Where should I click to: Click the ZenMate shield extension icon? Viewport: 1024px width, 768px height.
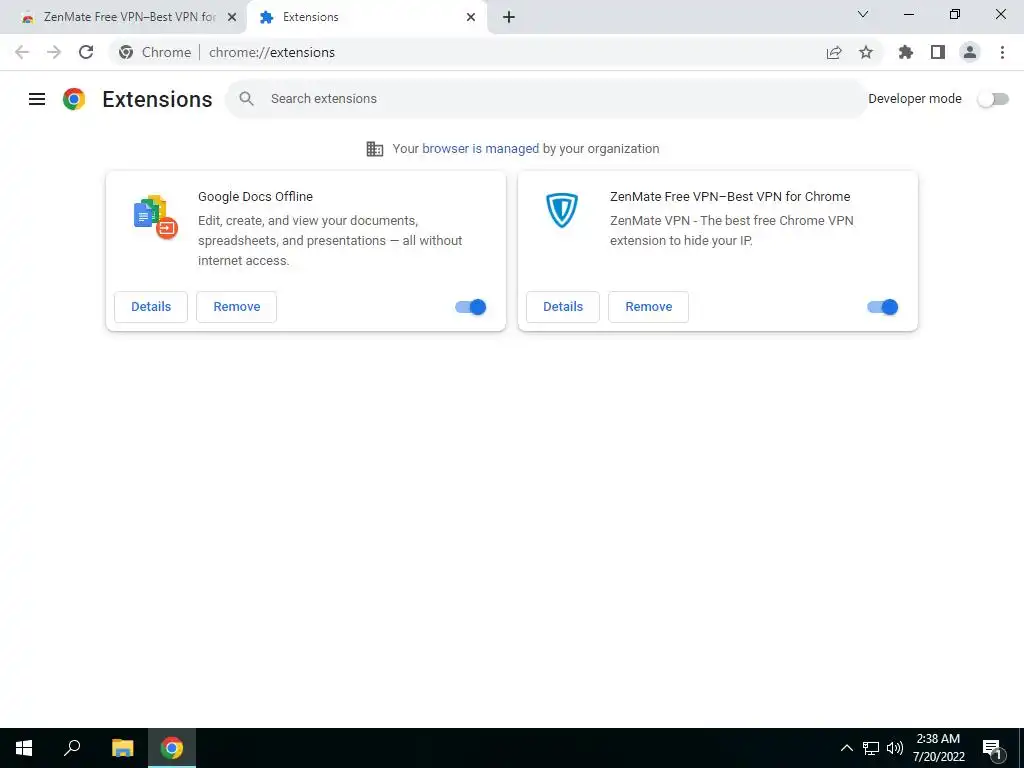pyautogui.click(x=562, y=210)
